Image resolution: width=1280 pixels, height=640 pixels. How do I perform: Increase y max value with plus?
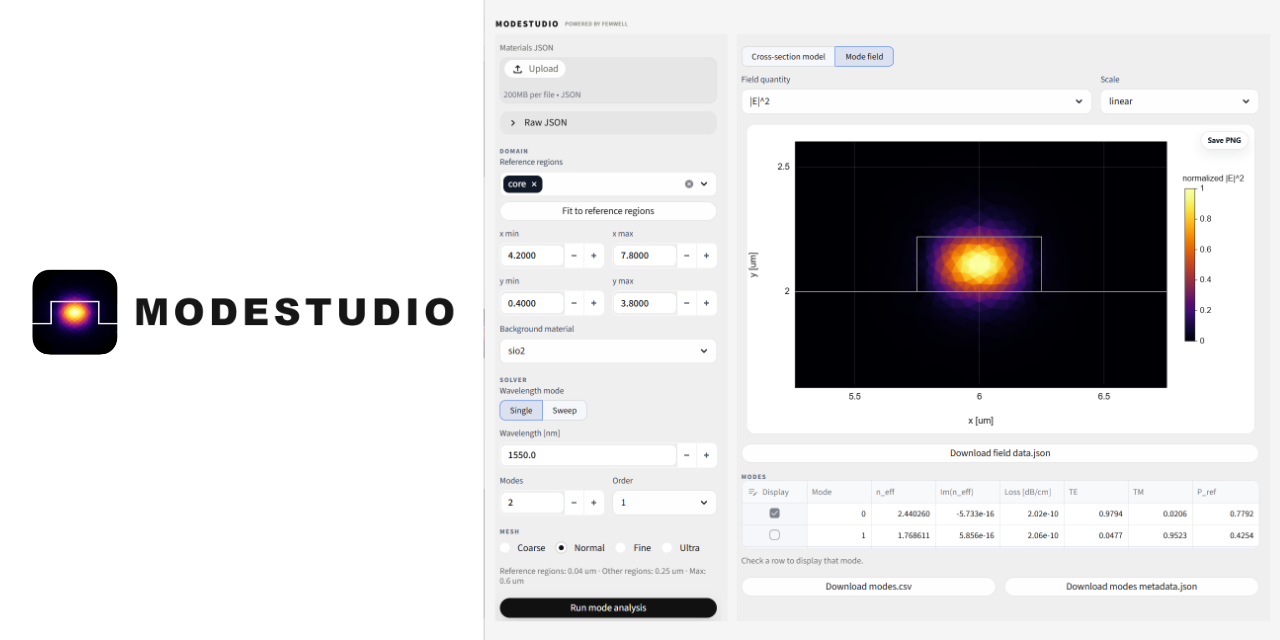point(707,303)
